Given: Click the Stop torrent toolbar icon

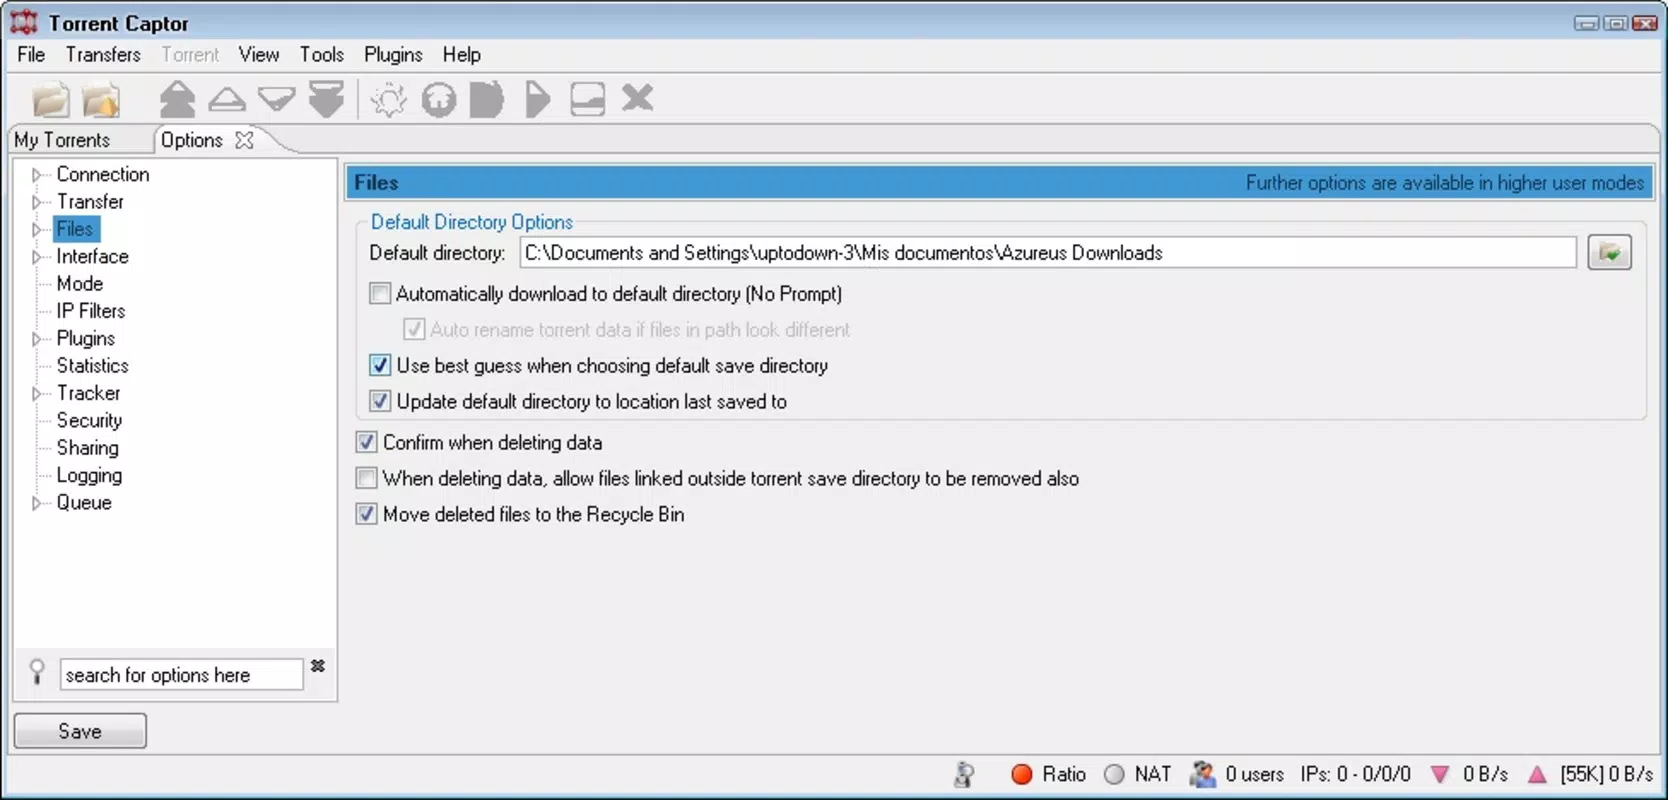Looking at the screenshot, I should tap(487, 100).
